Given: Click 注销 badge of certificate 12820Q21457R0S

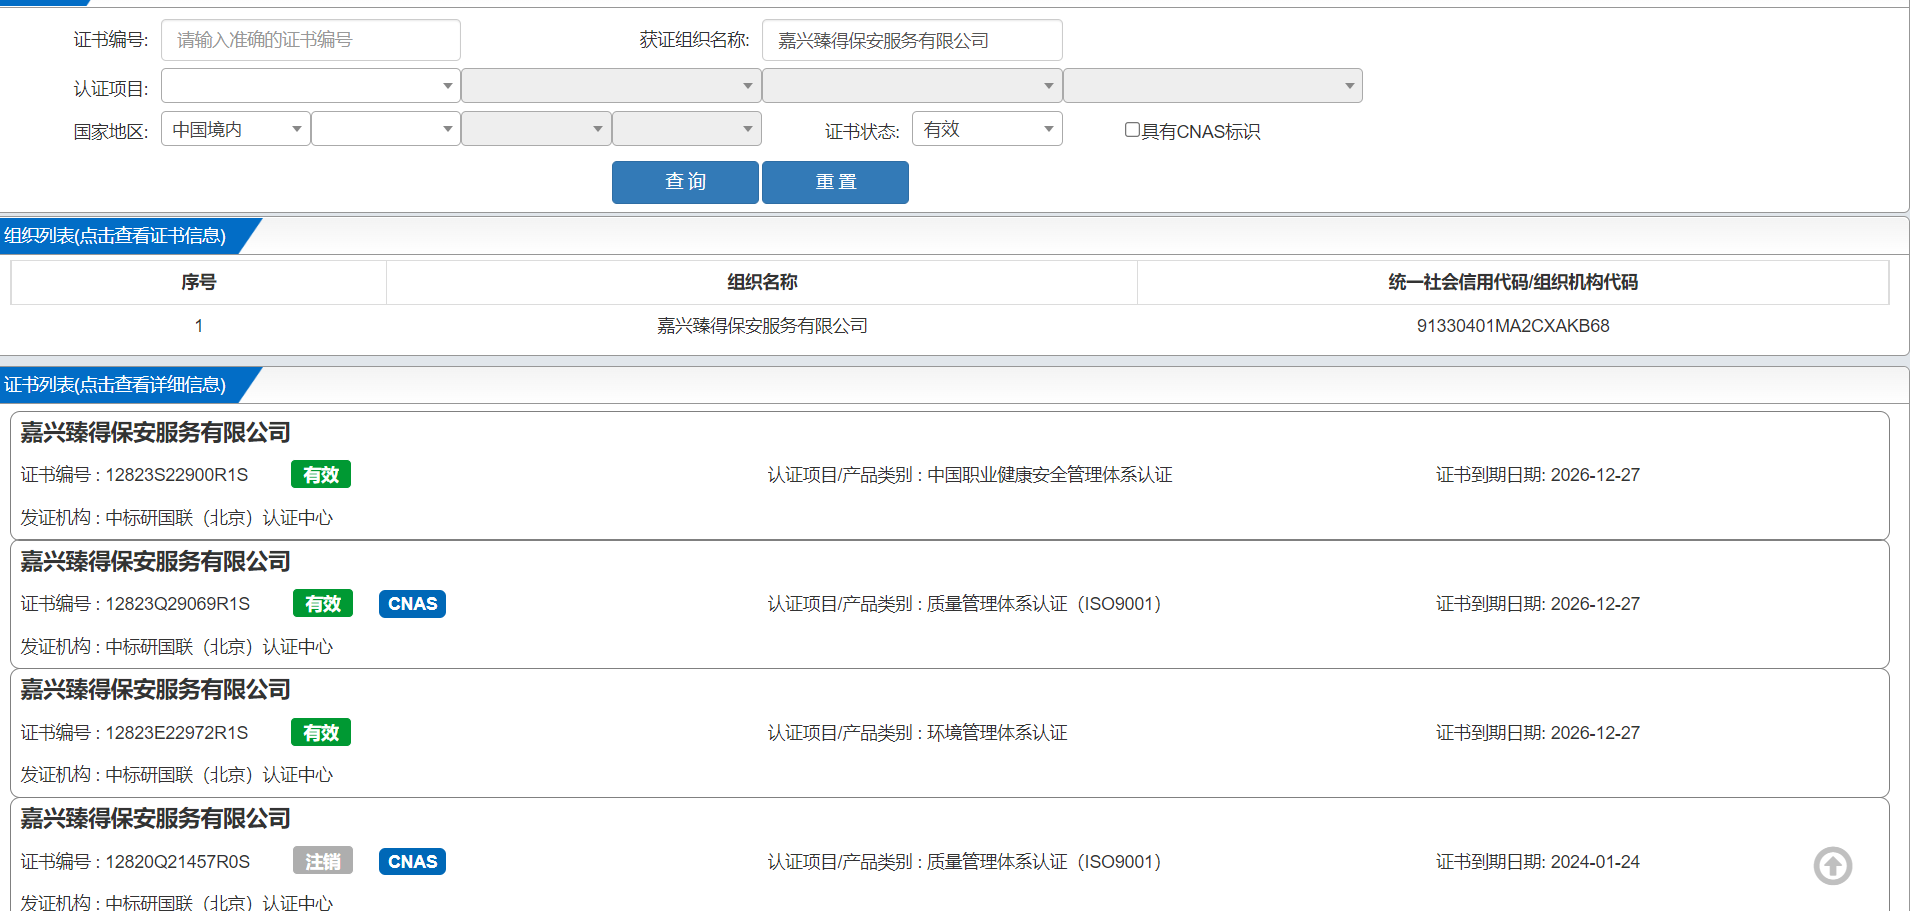Looking at the screenshot, I should tap(323, 862).
